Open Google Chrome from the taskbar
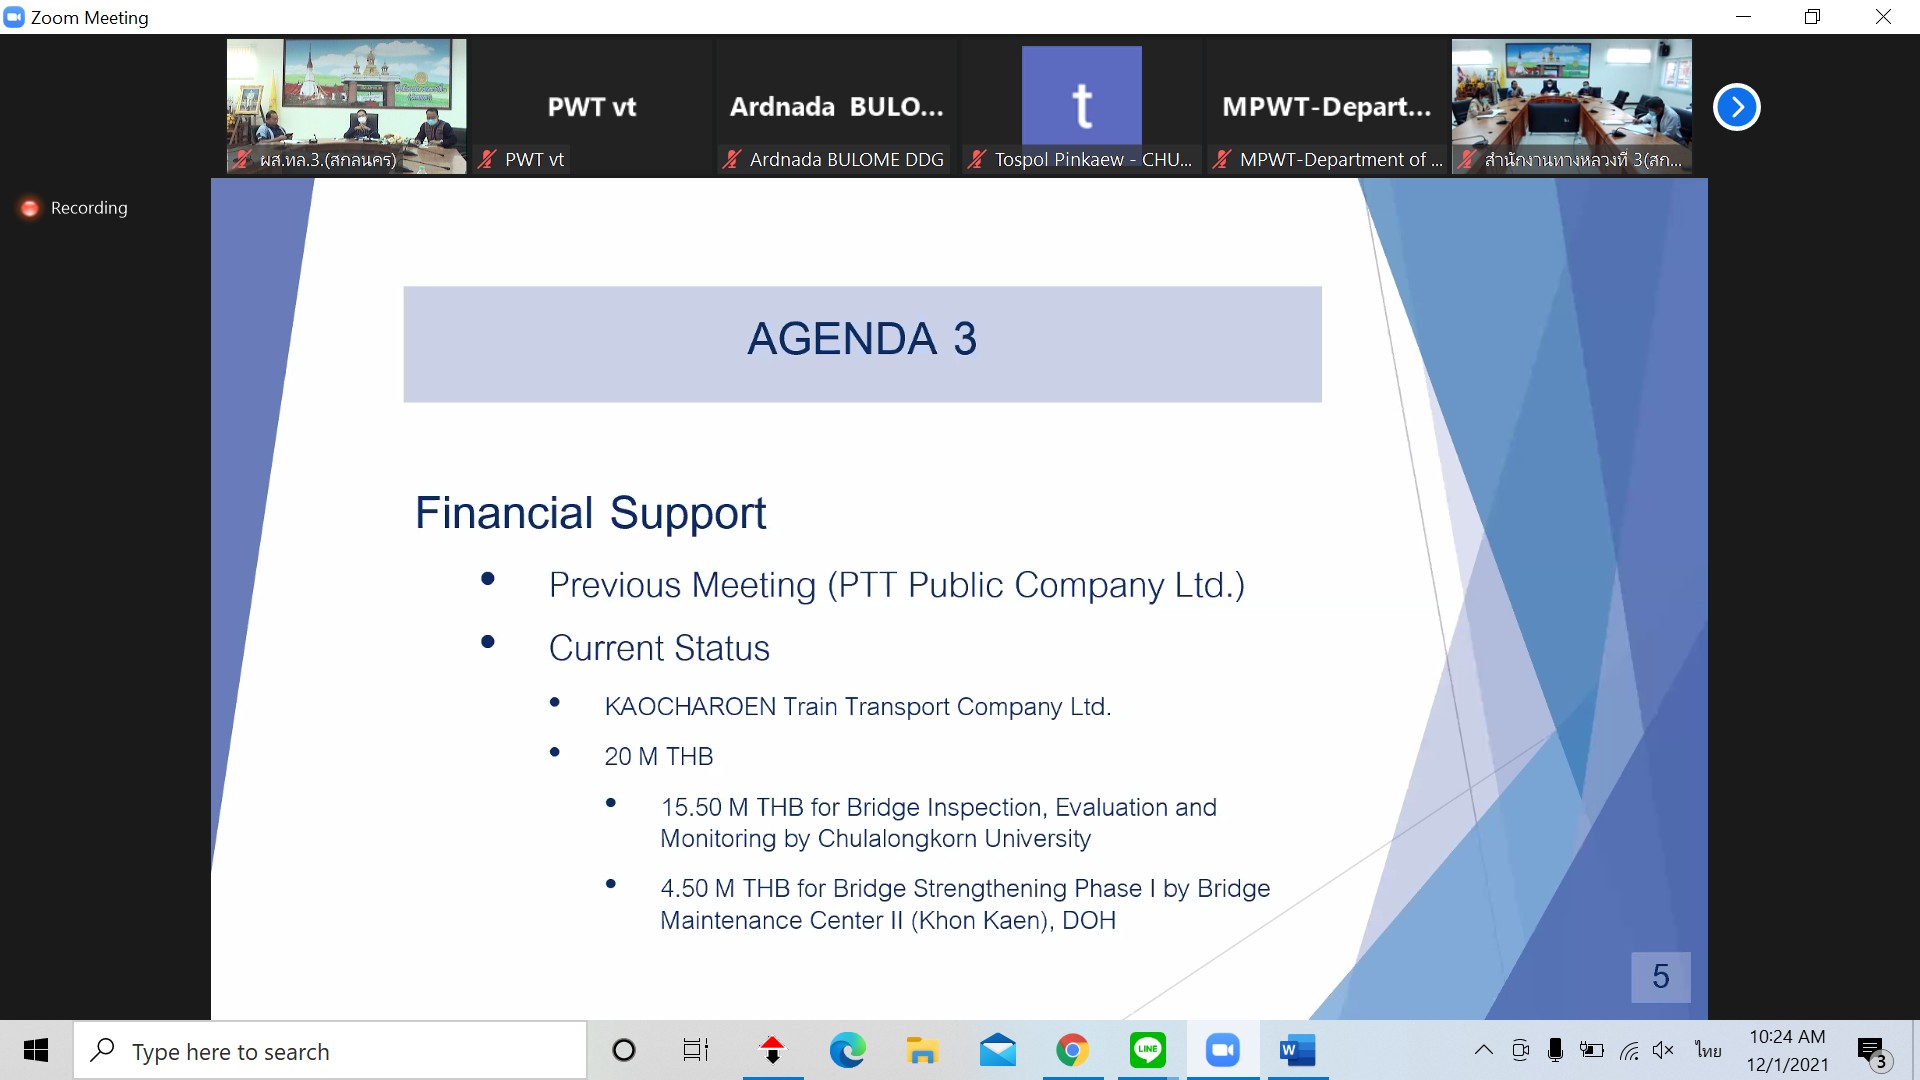 point(1072,1051)
